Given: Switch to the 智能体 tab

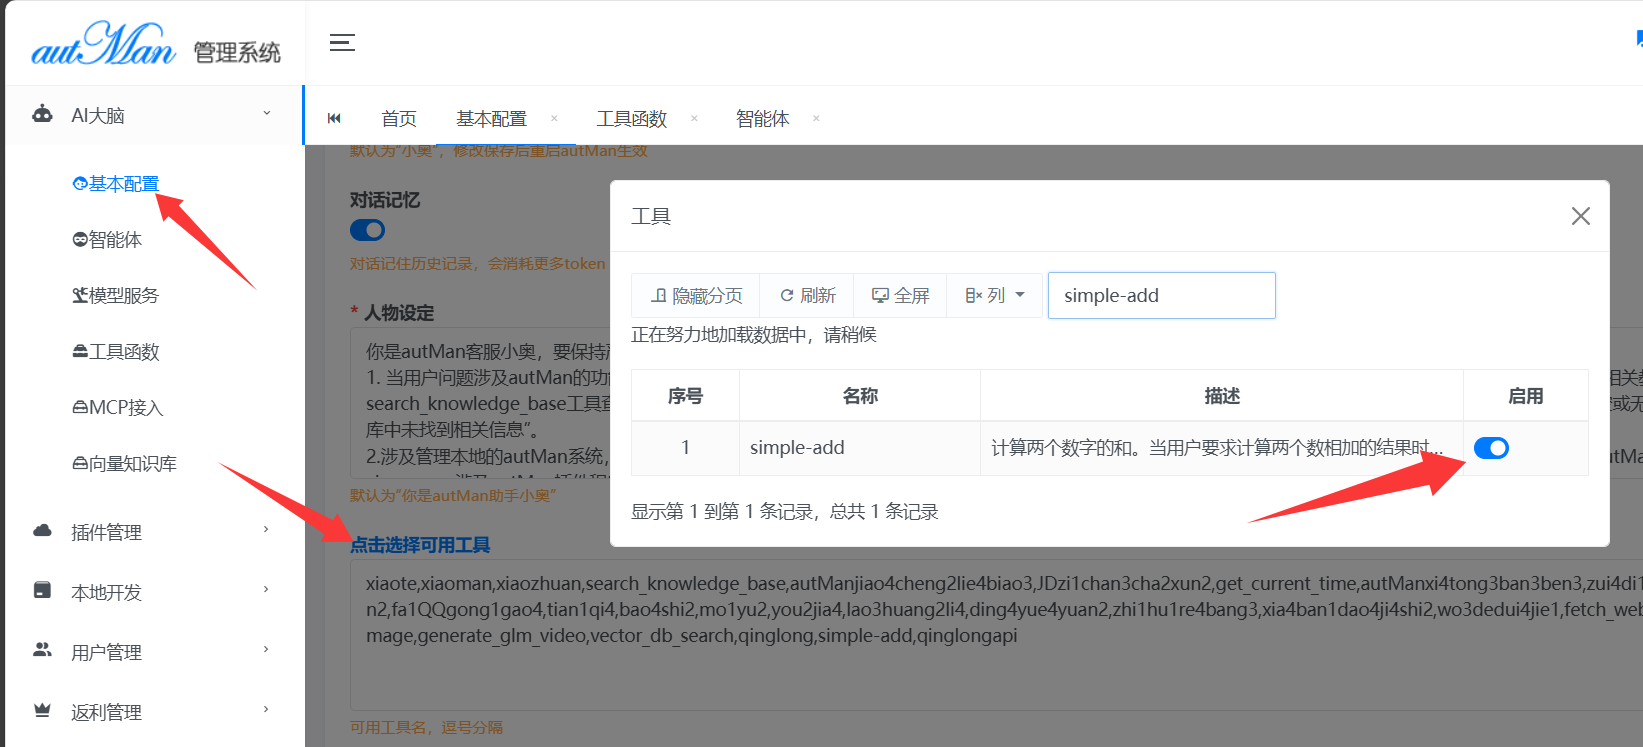Looking at the screenshot, I should (x=762, y=119).
